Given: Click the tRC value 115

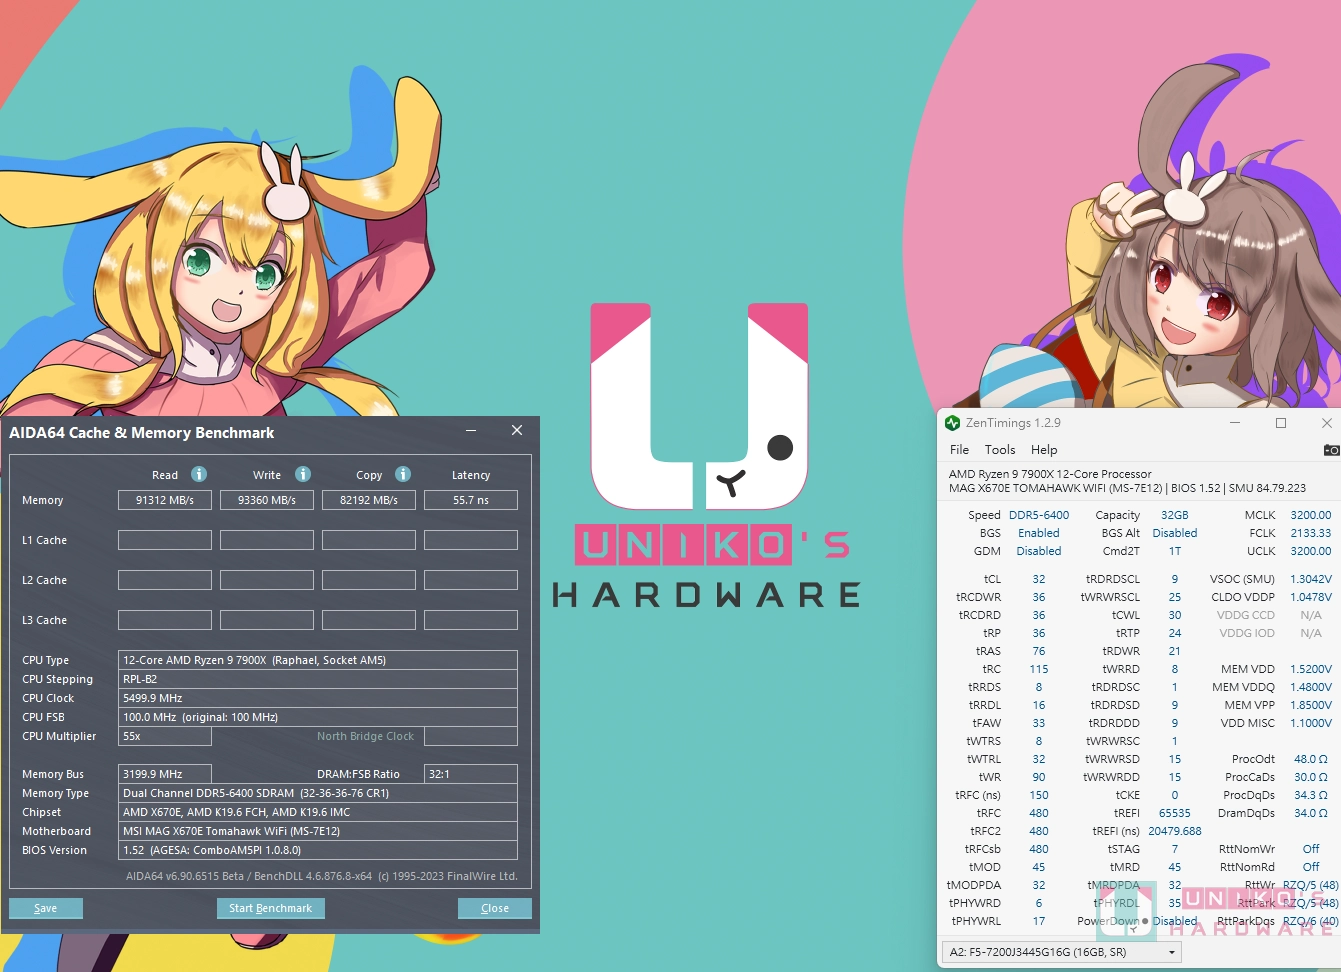Looking at the screenshot, I should pyautogui.click(x=1039, y=669).
